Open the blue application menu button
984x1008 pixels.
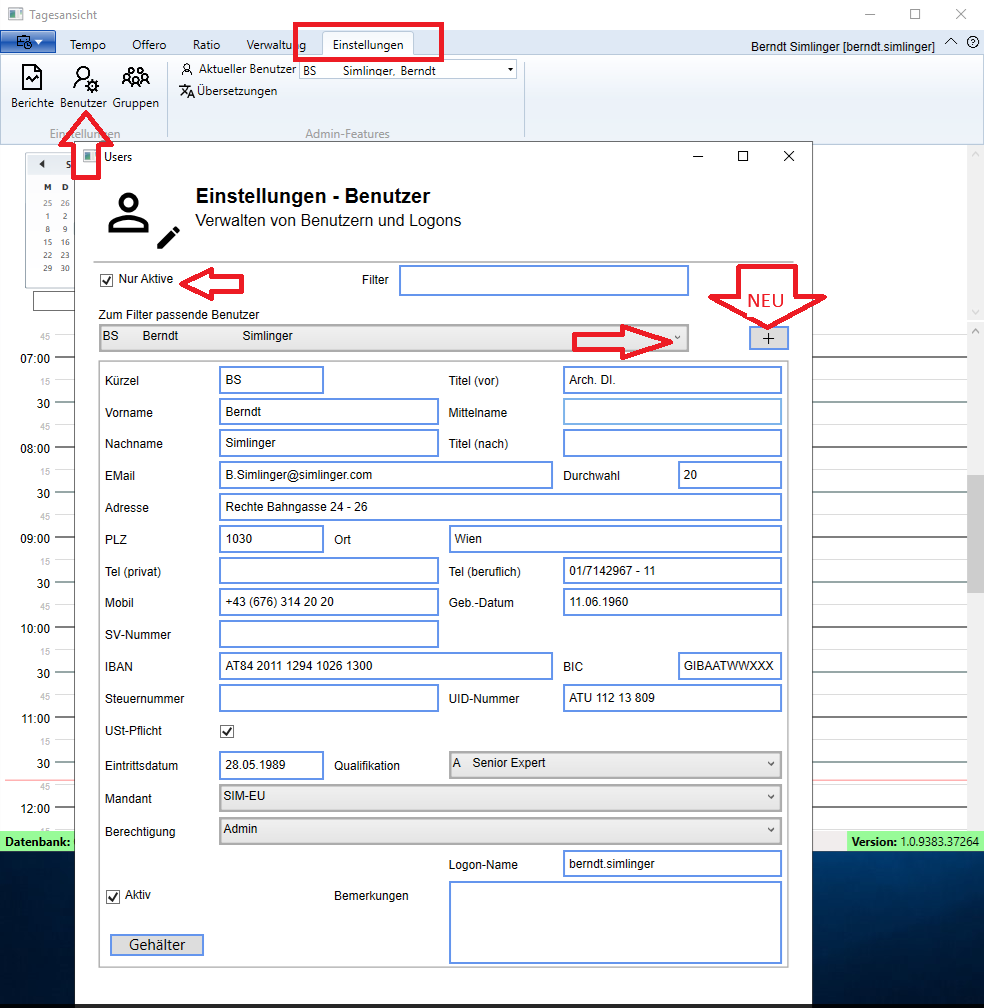click(28, 43)
